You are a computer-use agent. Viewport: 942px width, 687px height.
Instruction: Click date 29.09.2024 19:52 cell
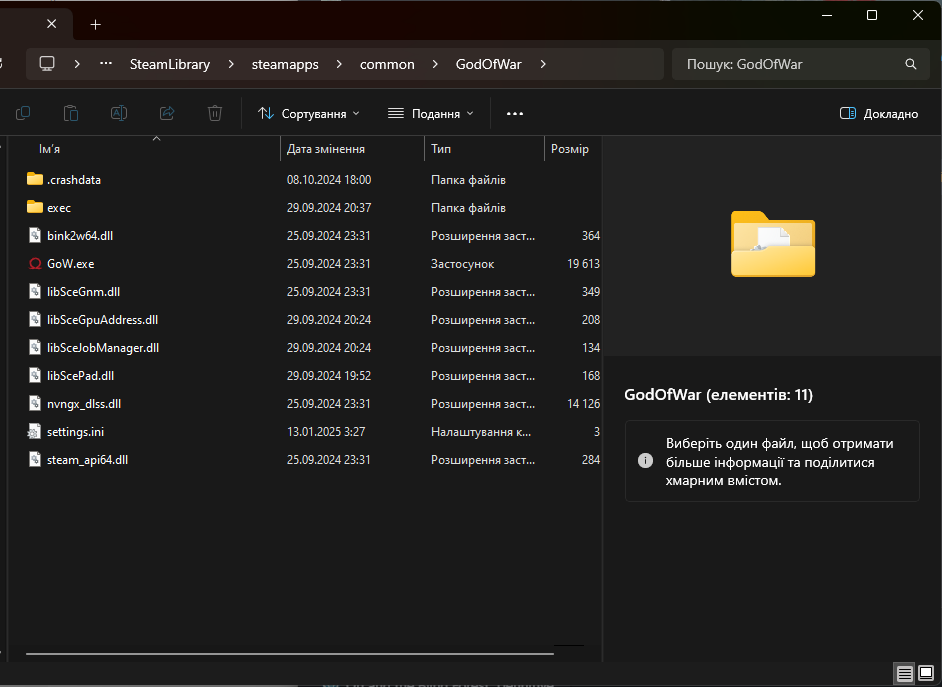(x=329, y=375)
